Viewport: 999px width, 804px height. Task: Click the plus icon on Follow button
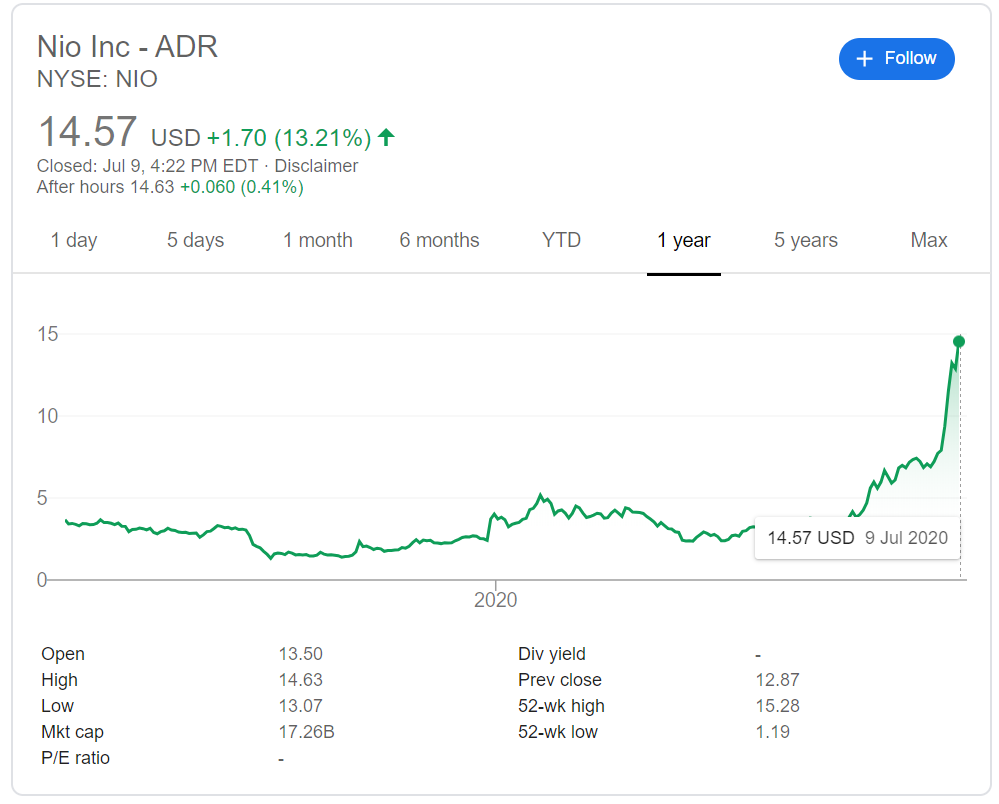[x=864, y=59]
